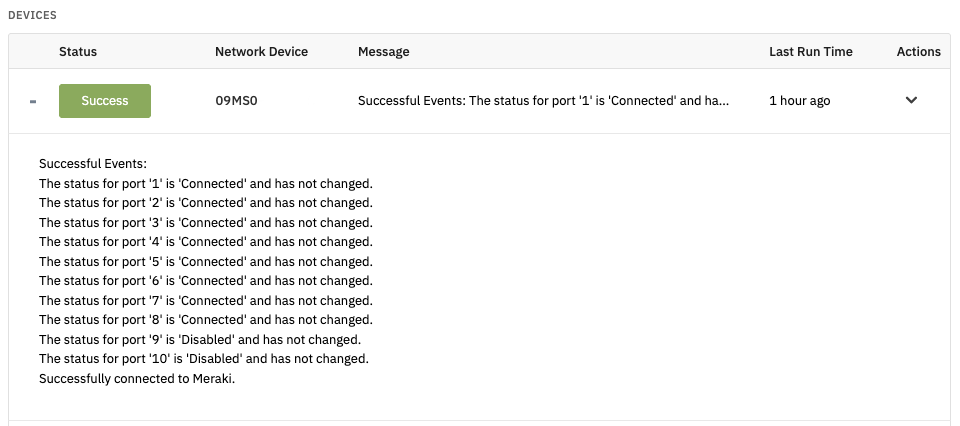Click 'Successfully connected to Meraki' text

click(137, 378)
